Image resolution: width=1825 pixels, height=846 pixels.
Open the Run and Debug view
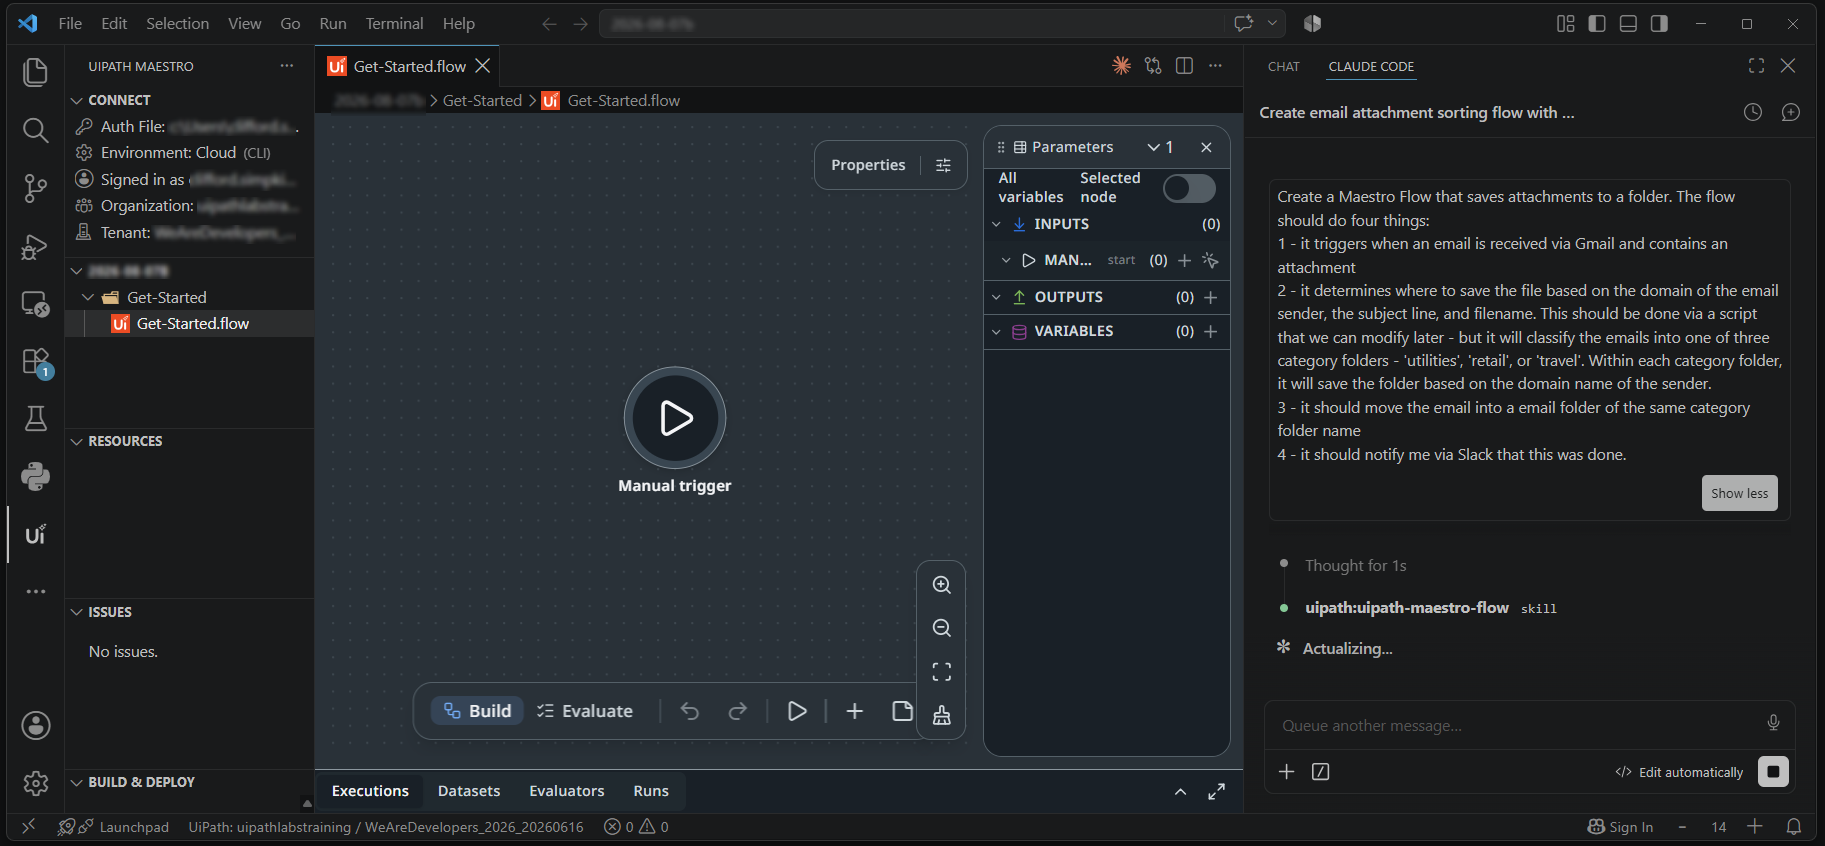(x=35, y=246)
